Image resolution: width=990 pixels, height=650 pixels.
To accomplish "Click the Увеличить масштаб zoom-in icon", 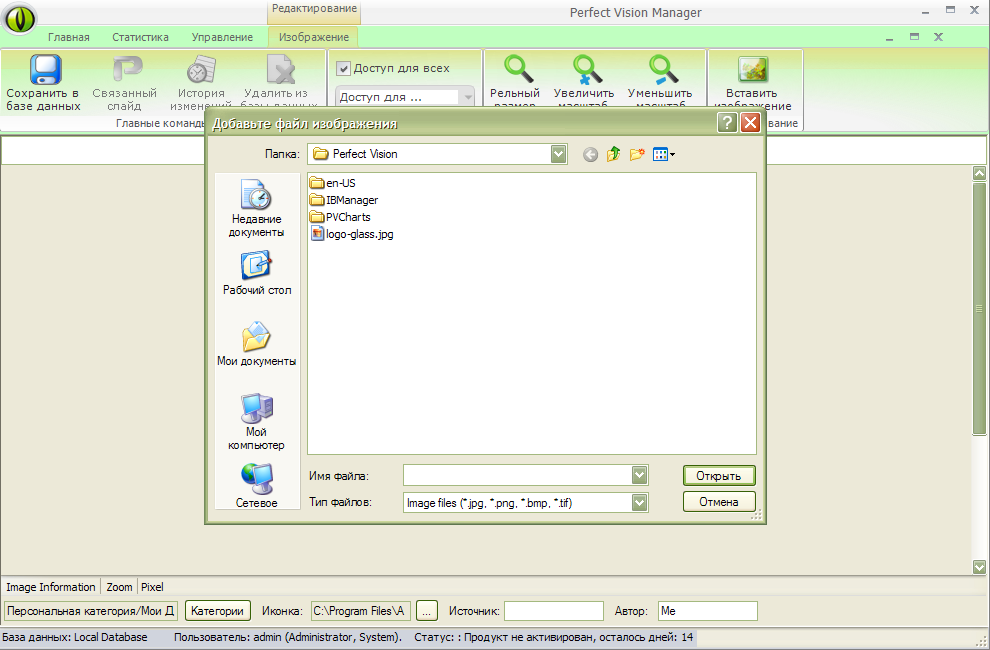I will click(x=587, y=69).
